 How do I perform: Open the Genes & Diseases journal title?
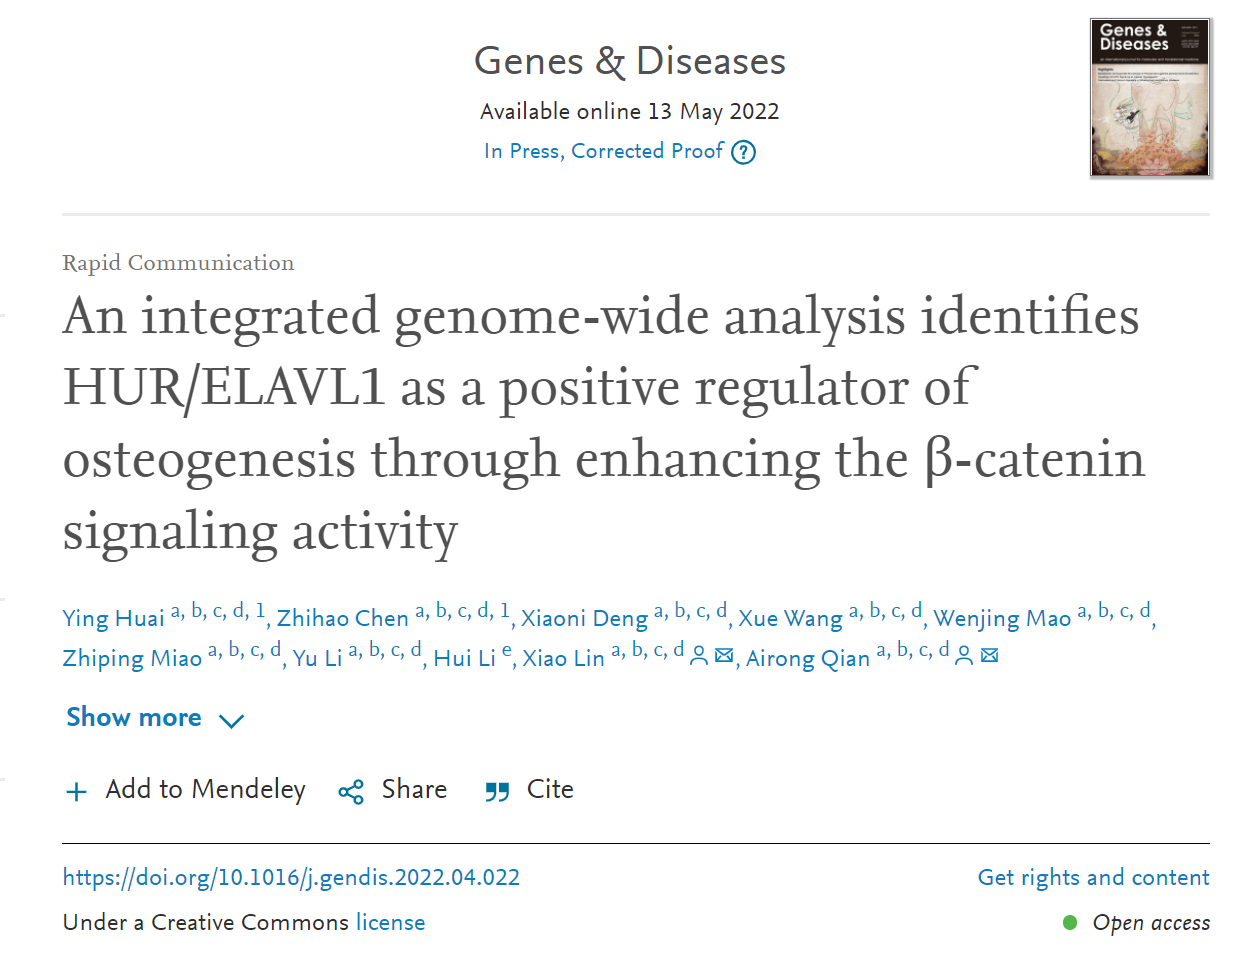pos(630,62)
